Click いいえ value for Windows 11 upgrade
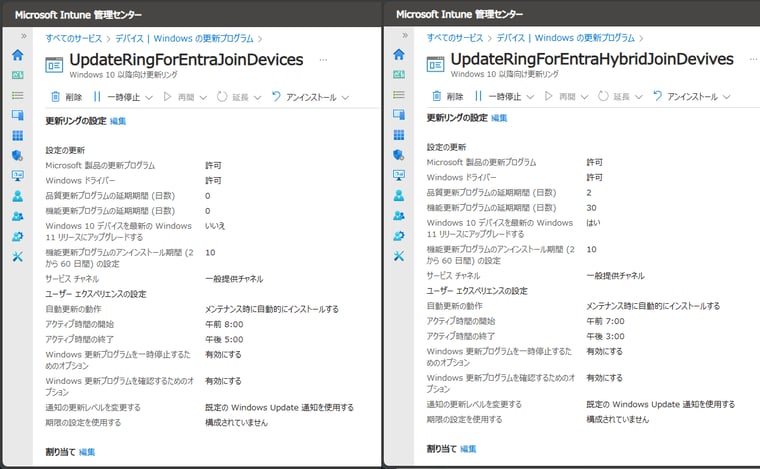The width and height of the screenshot is (760, 469). click(x=215, y=226)
